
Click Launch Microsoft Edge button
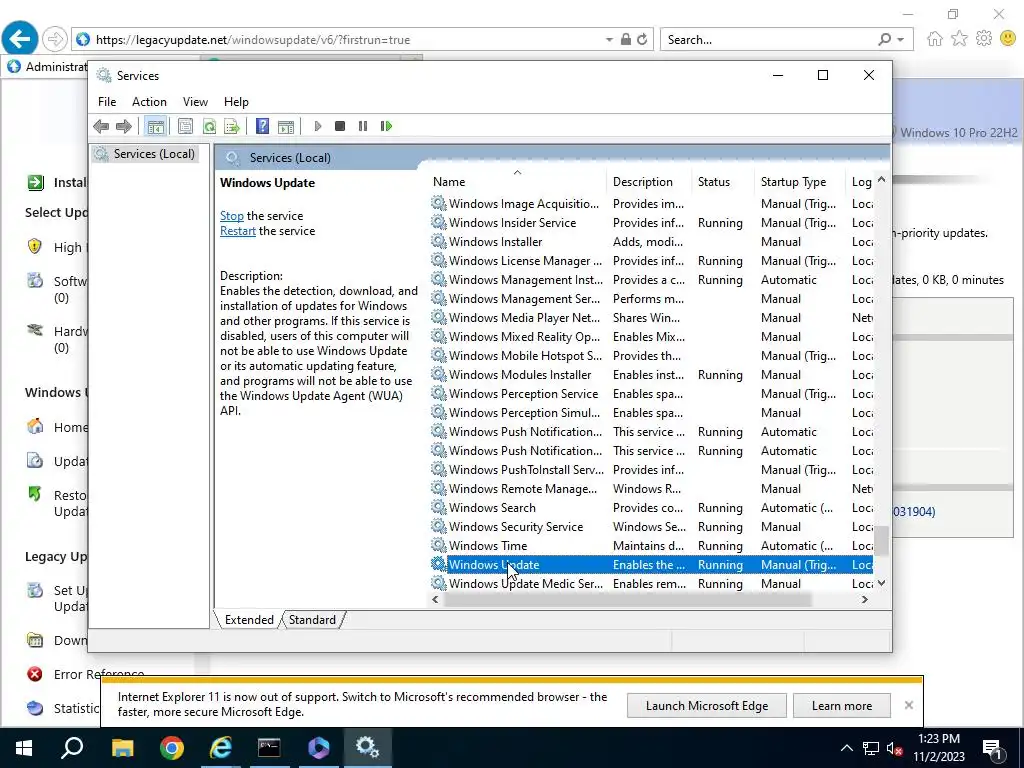707,706
